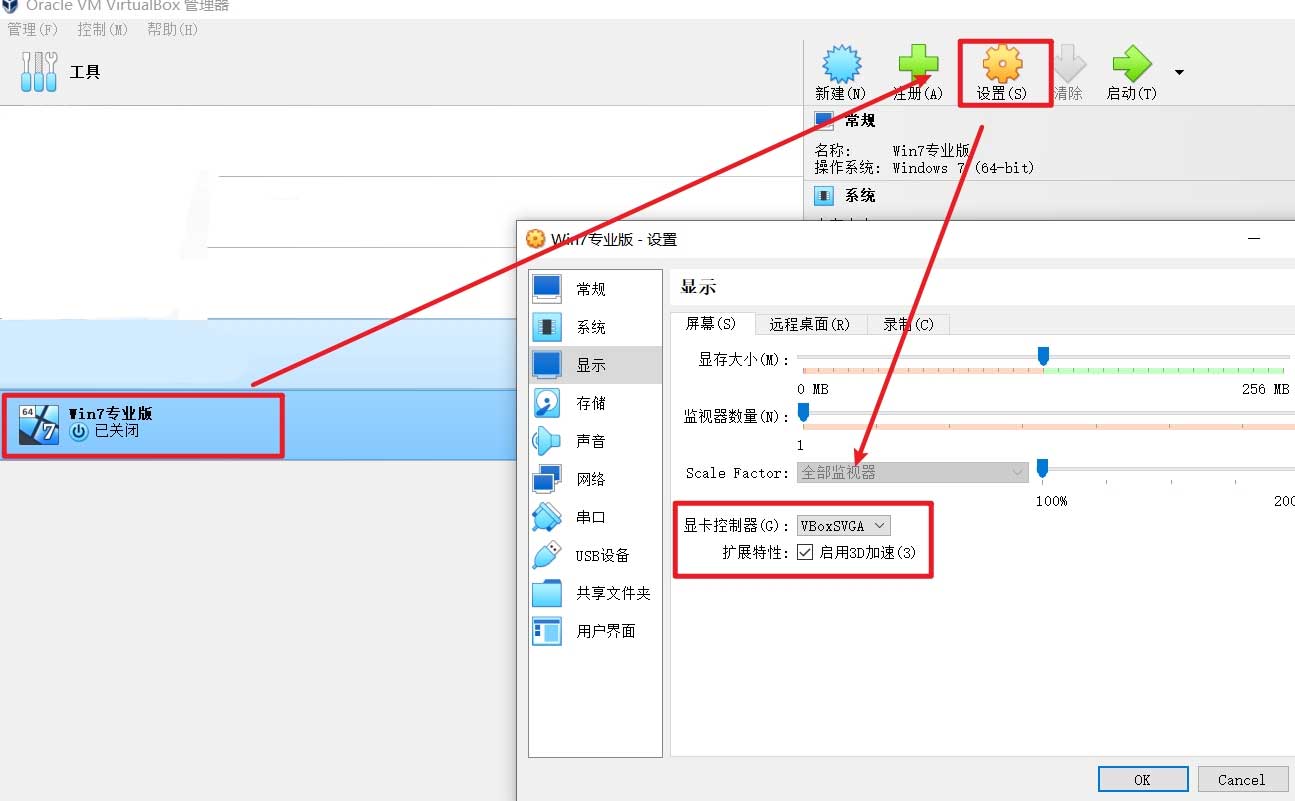Image resolution: width=1295 pixels, height=801 pixels.
Task: Open the 串口 serial port settings category
Action: [x=595, y=517]
